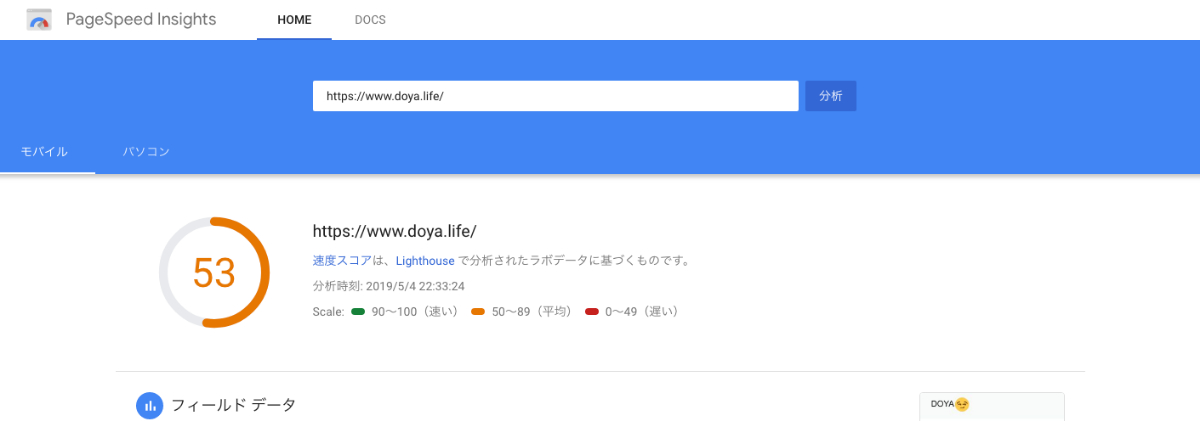The height and width of the screenshot is (421, 1200).
Task: Open the 速度スコア link
Action: click(342, 261)
